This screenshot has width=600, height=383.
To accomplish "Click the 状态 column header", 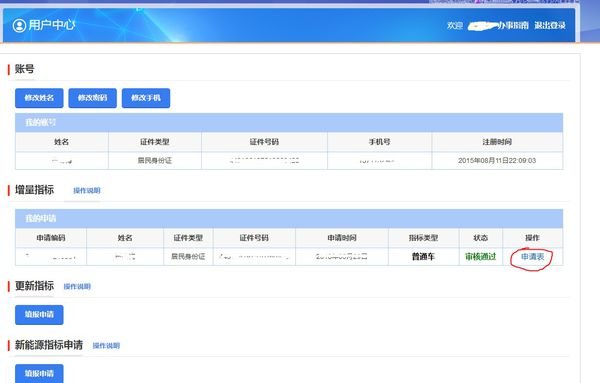I will (x=481, y=238).
